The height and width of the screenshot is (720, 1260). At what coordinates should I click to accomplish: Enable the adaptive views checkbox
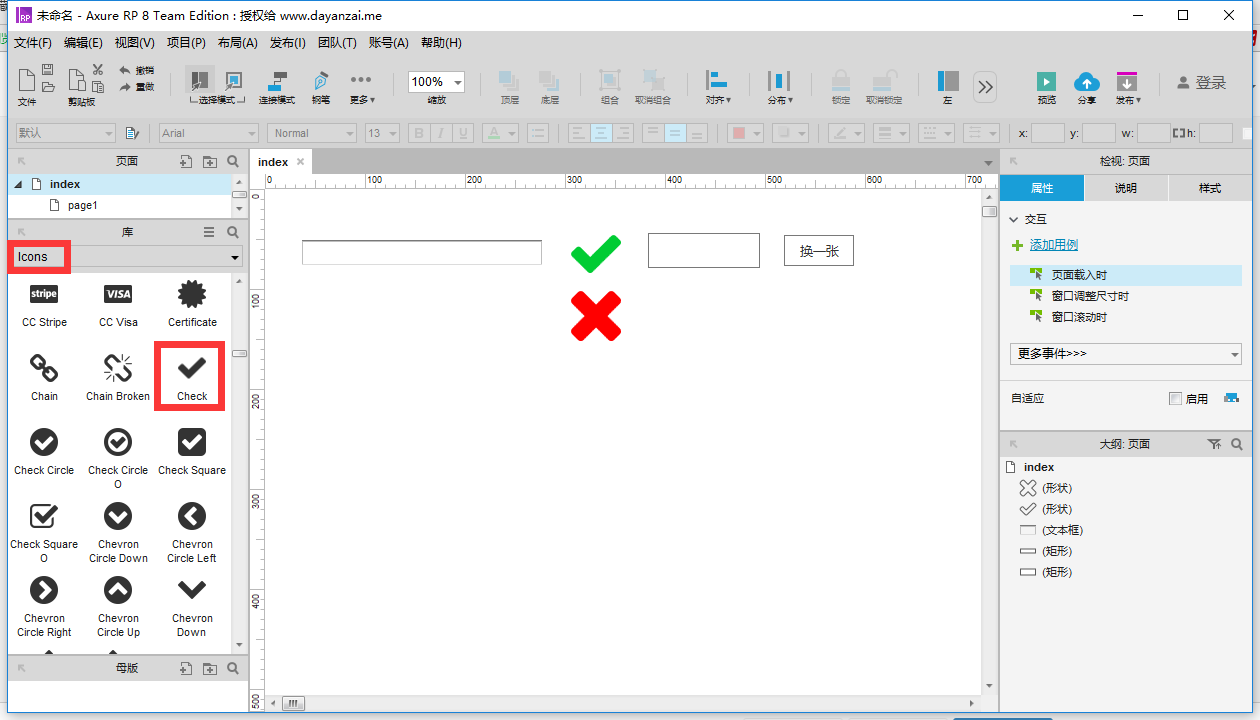click(x=1175, y=398)
